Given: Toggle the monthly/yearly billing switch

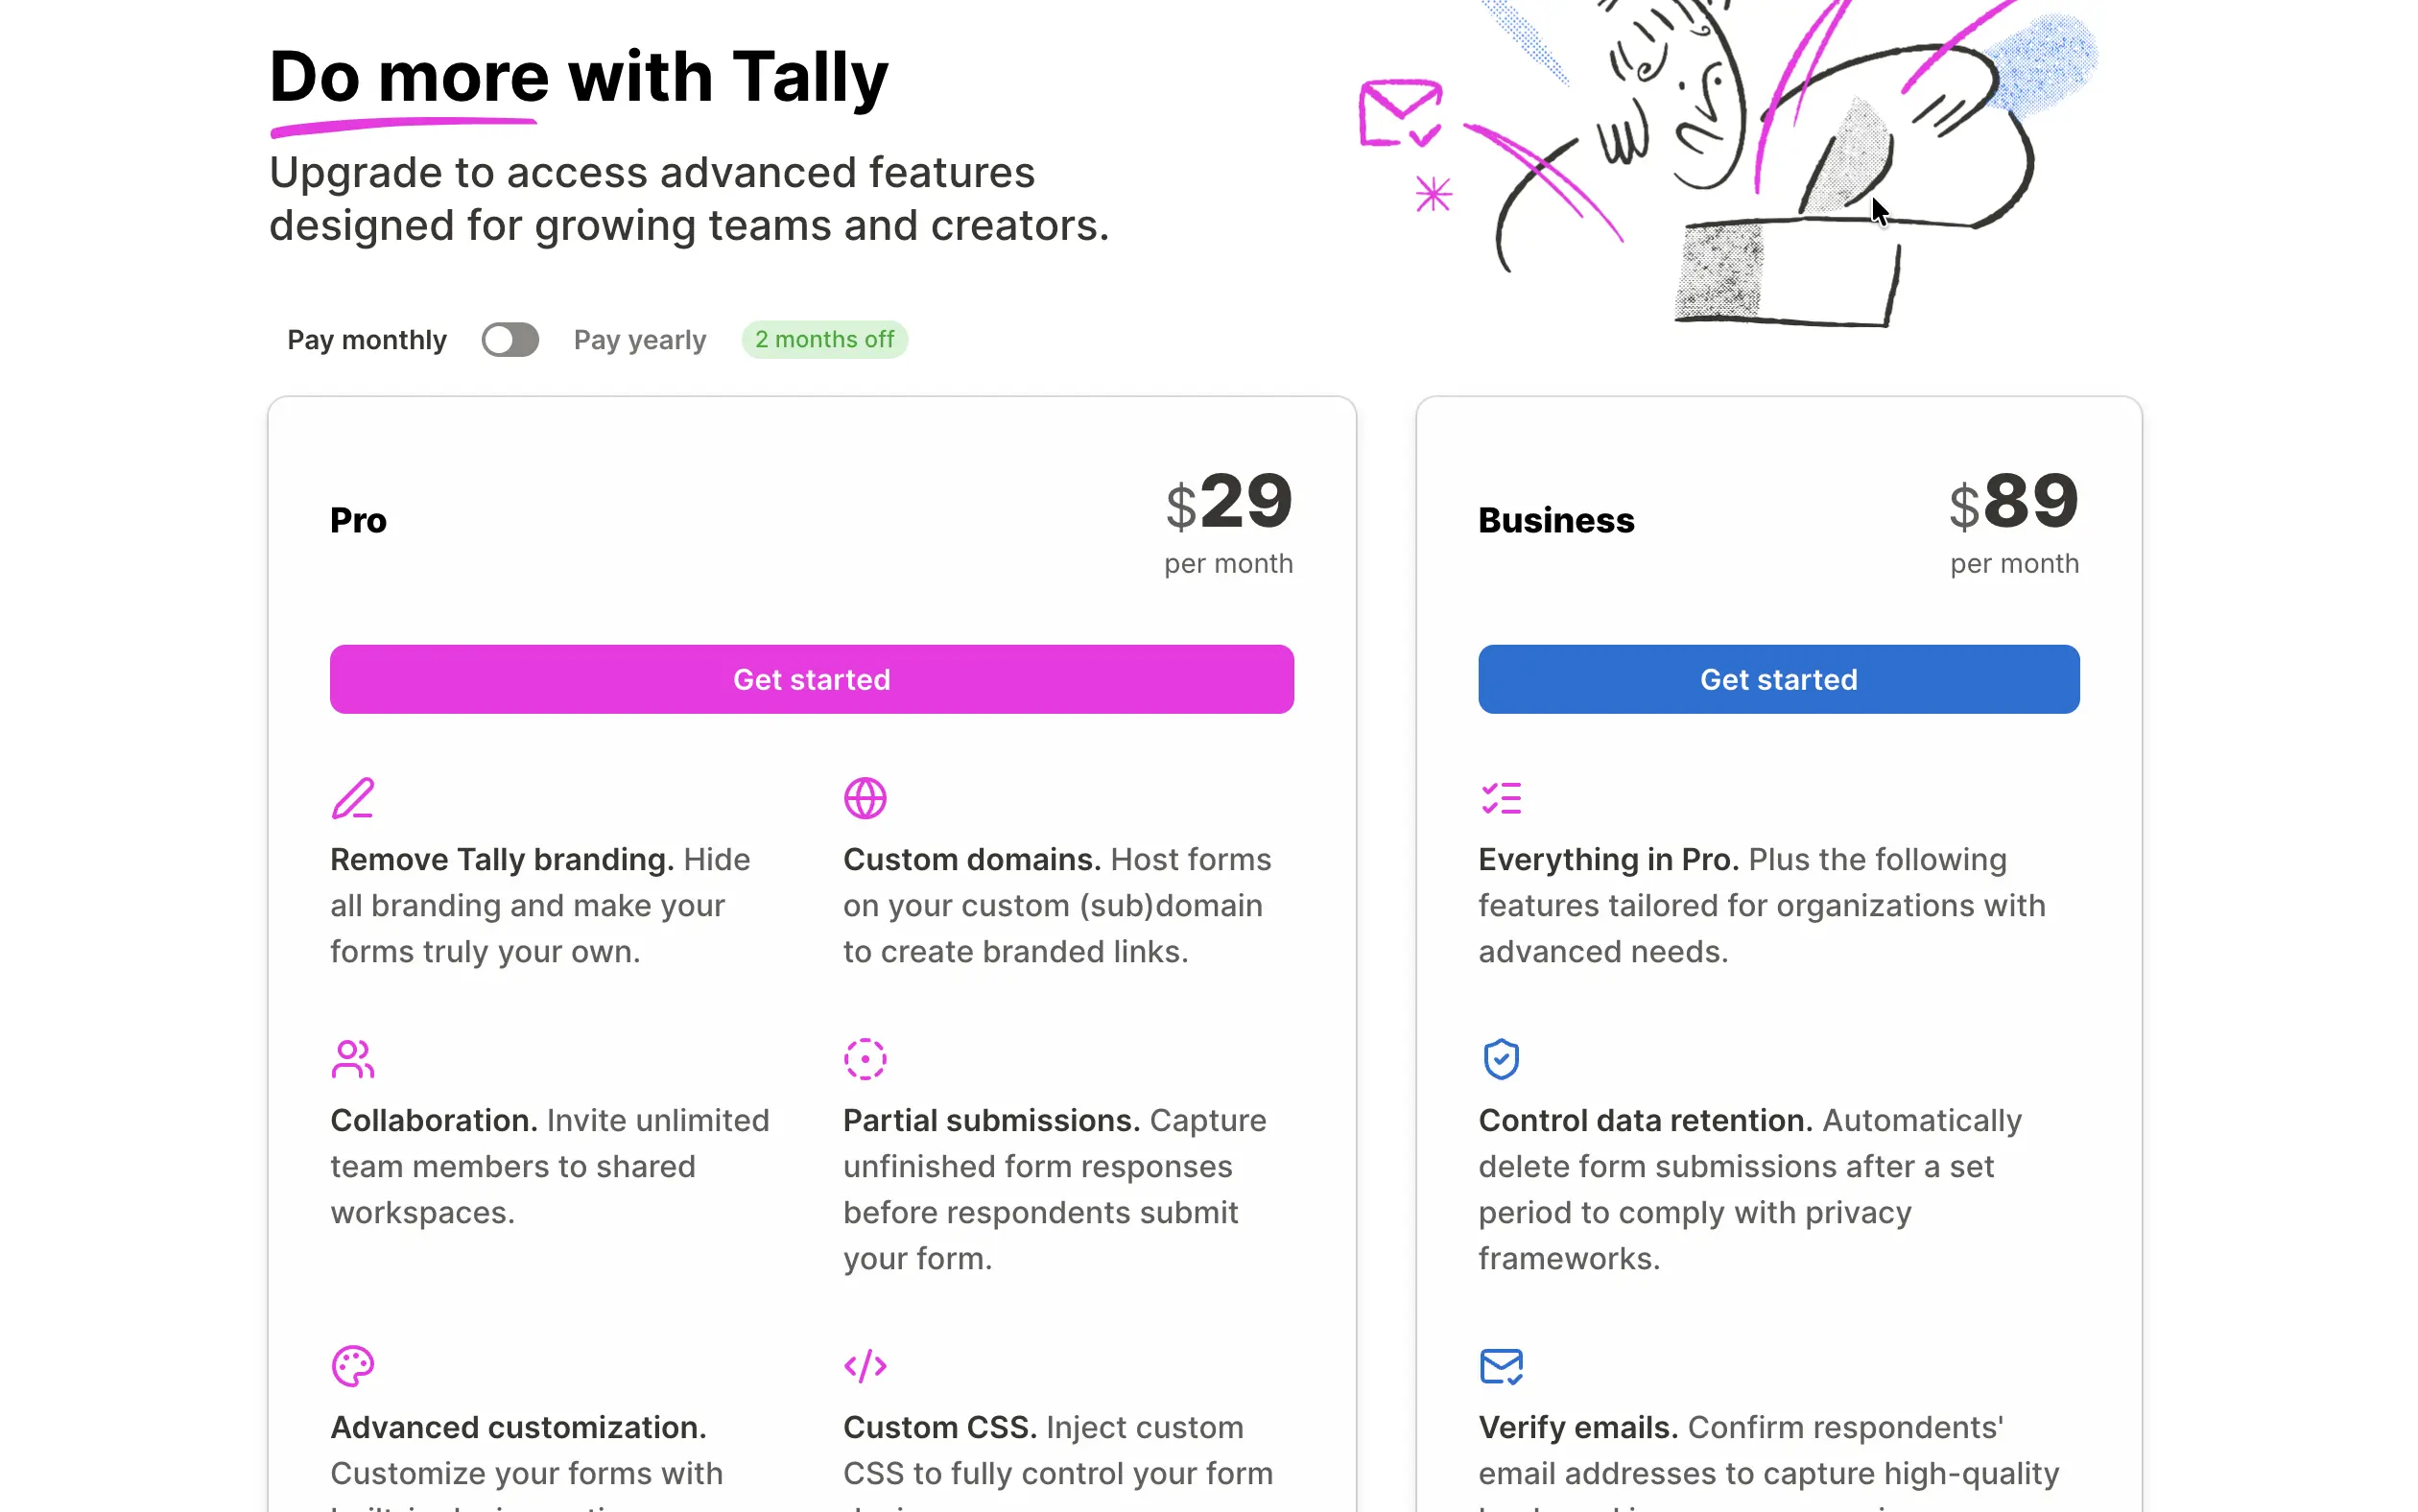Looking at the screenshot, I should [x=510, y=340].
